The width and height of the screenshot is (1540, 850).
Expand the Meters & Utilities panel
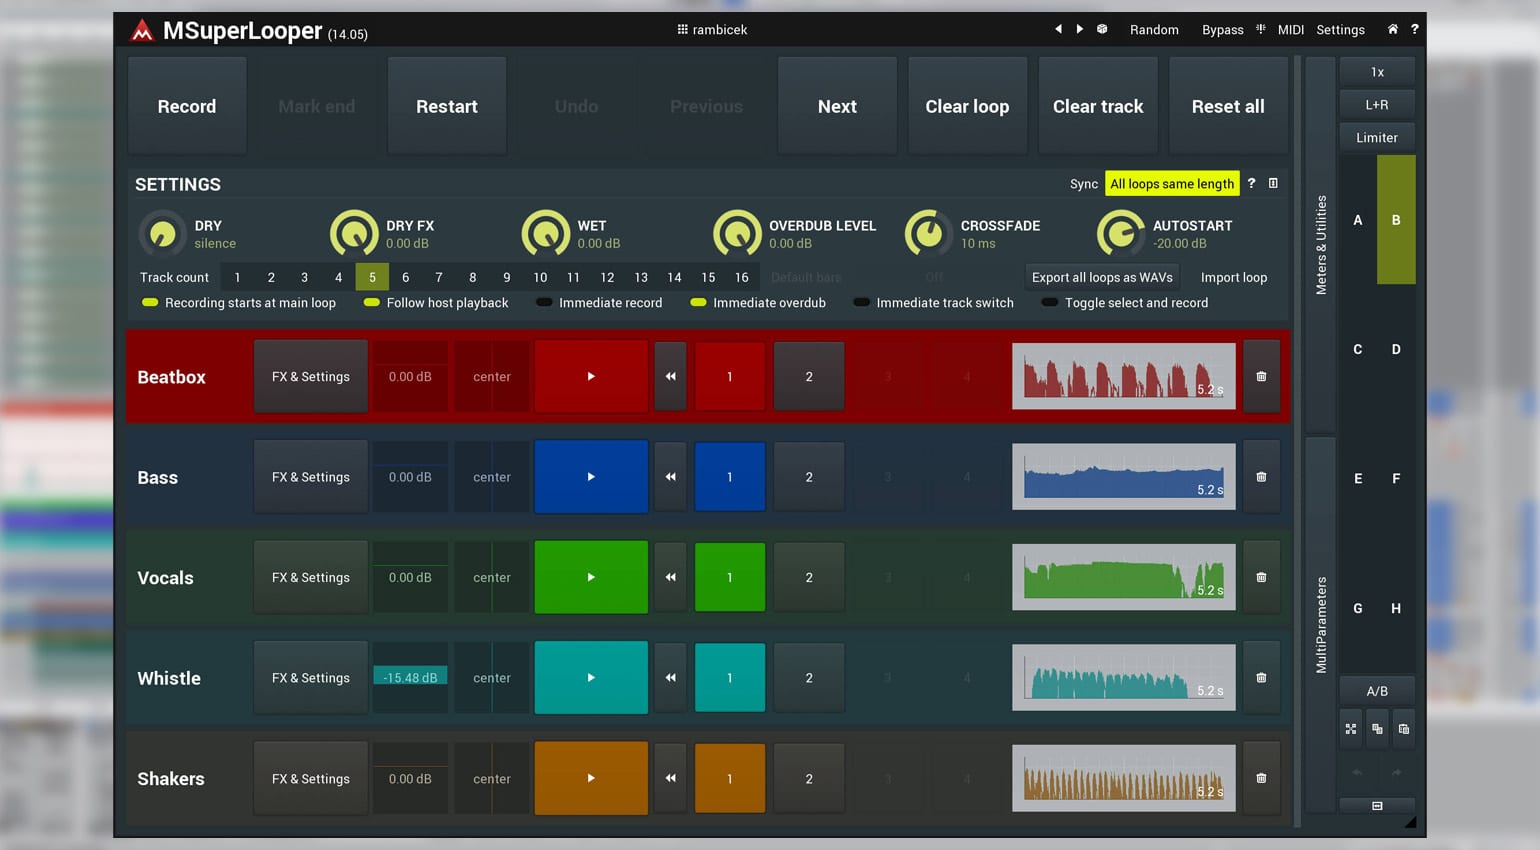[1321, 244]
